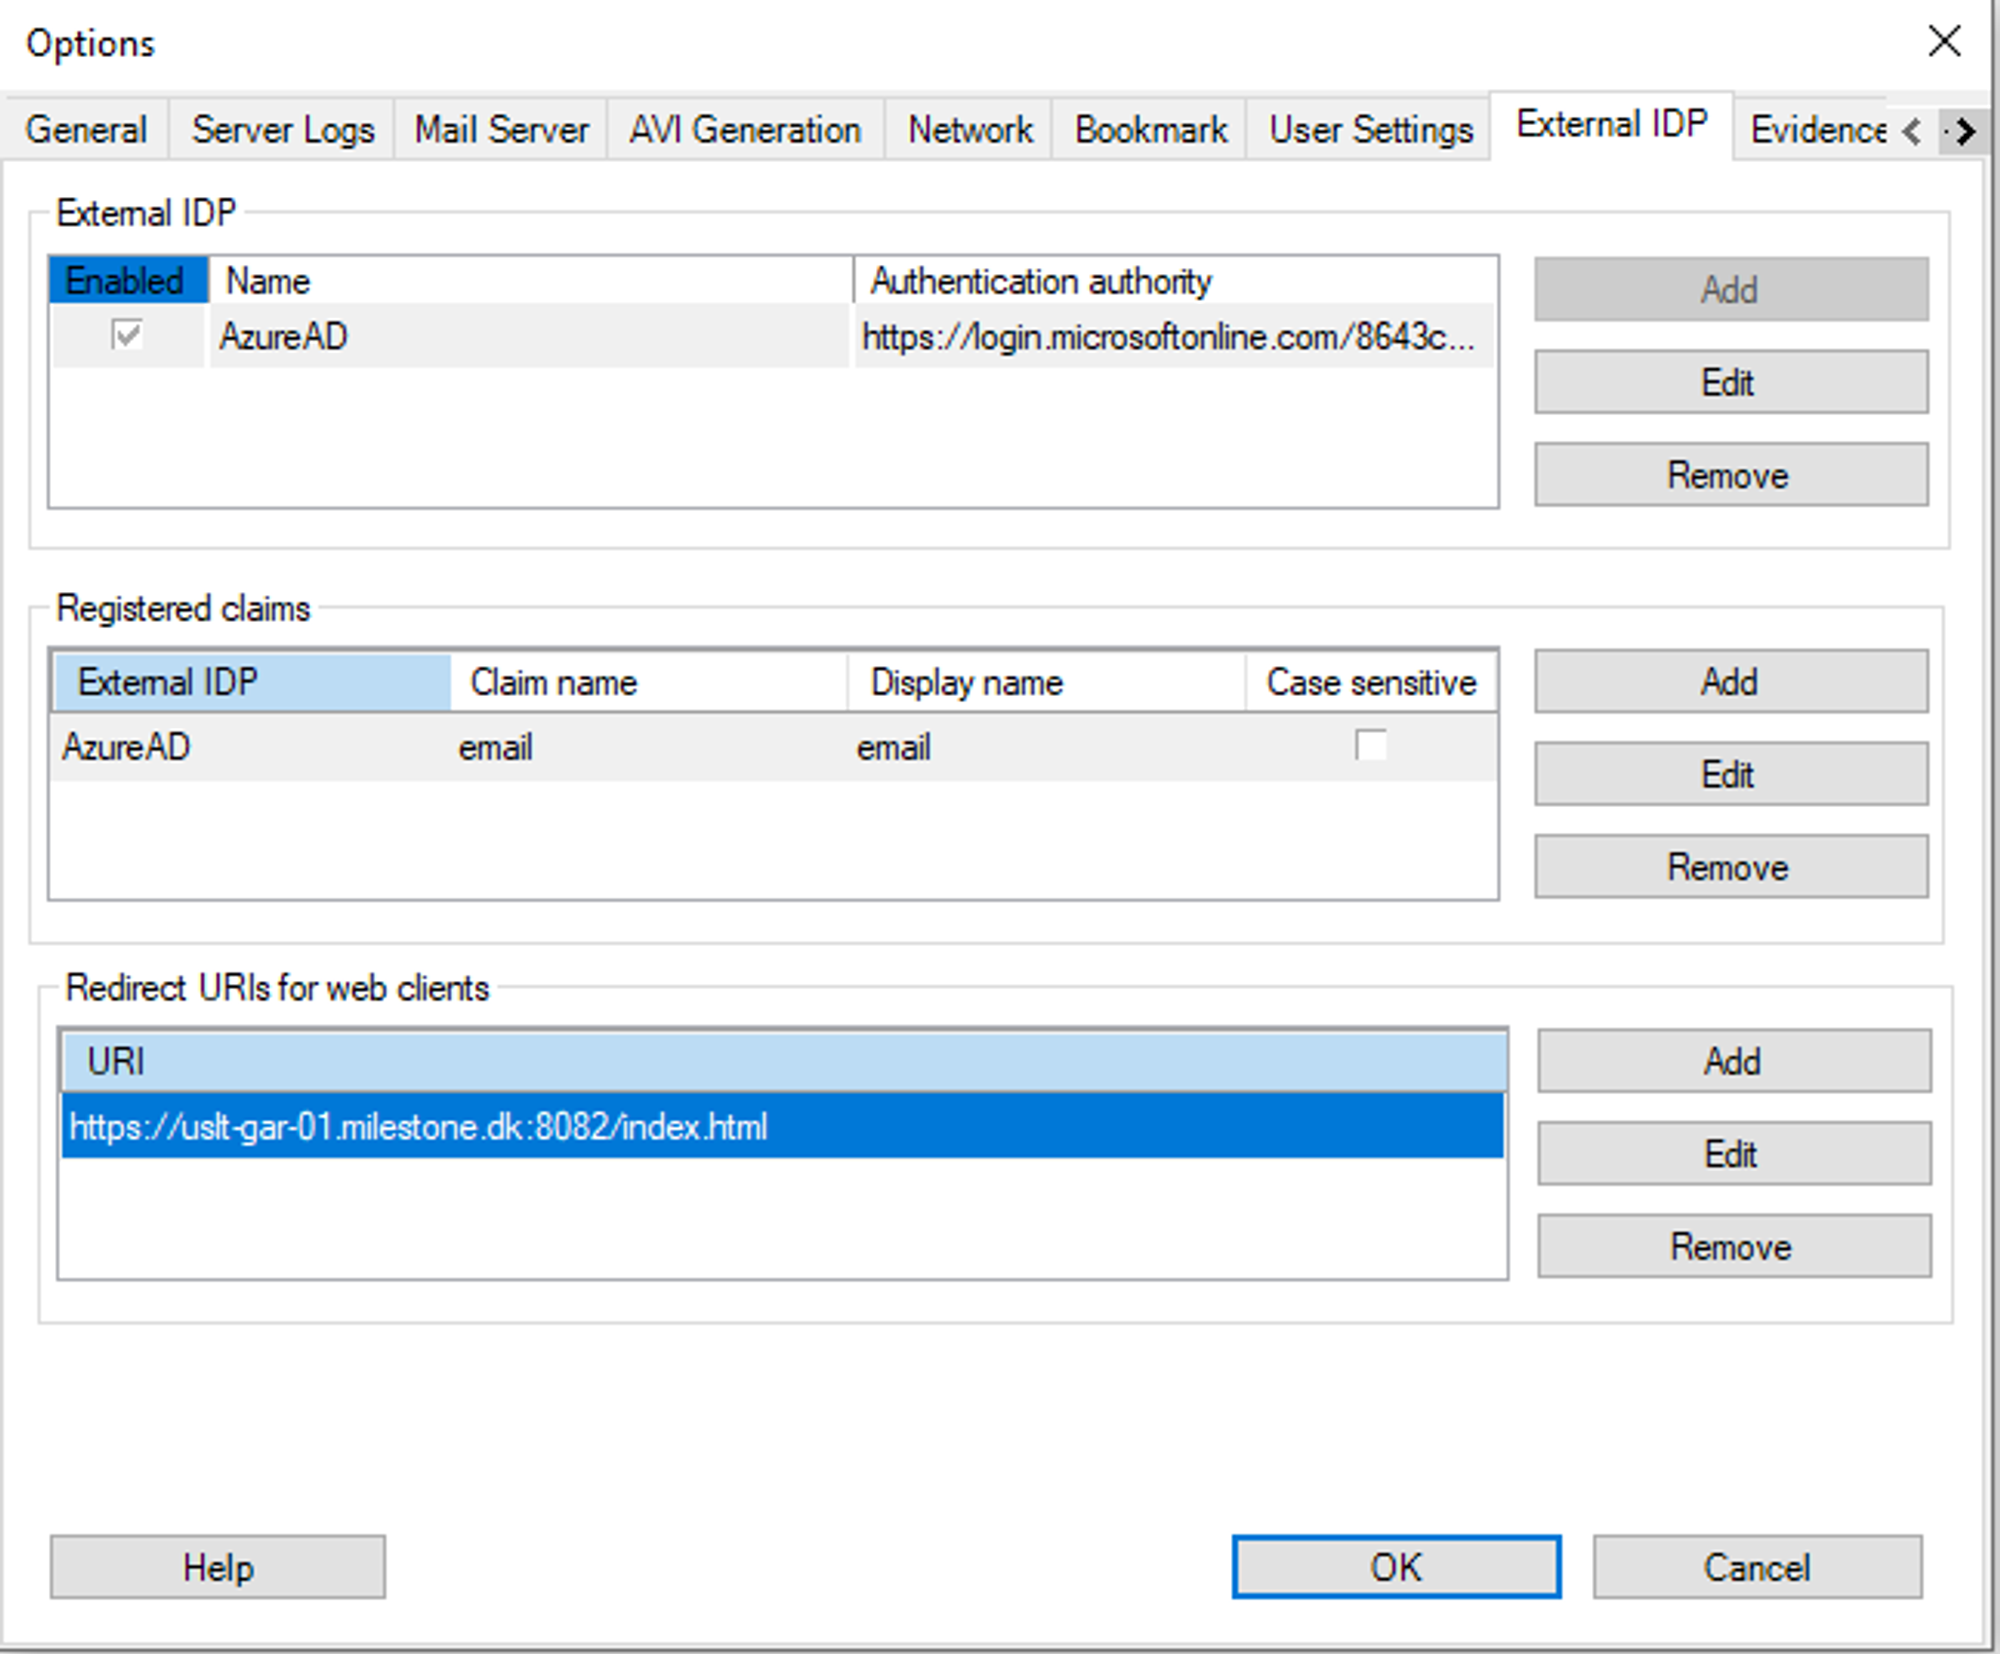Open the AVI Generation tab
This screenshot has height=1654, width=2000.
pyautogui.click(x=743, y=128)
